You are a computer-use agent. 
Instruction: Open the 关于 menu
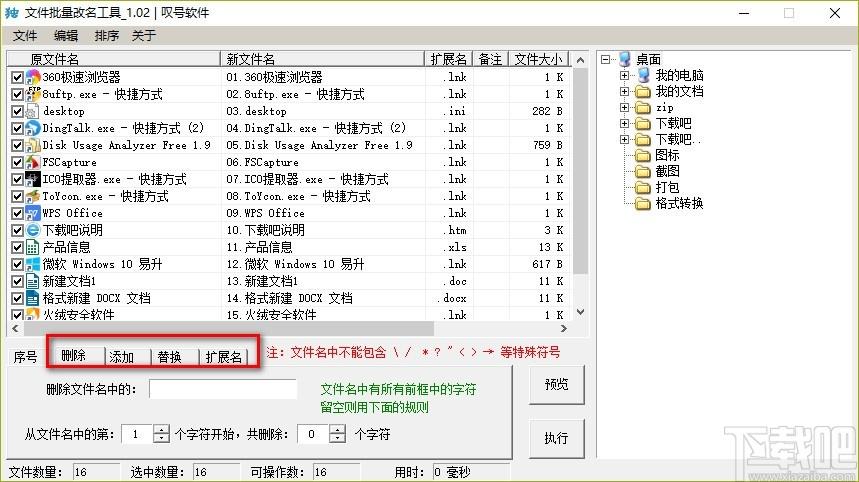pyautogui.click(x=144, y=36)
